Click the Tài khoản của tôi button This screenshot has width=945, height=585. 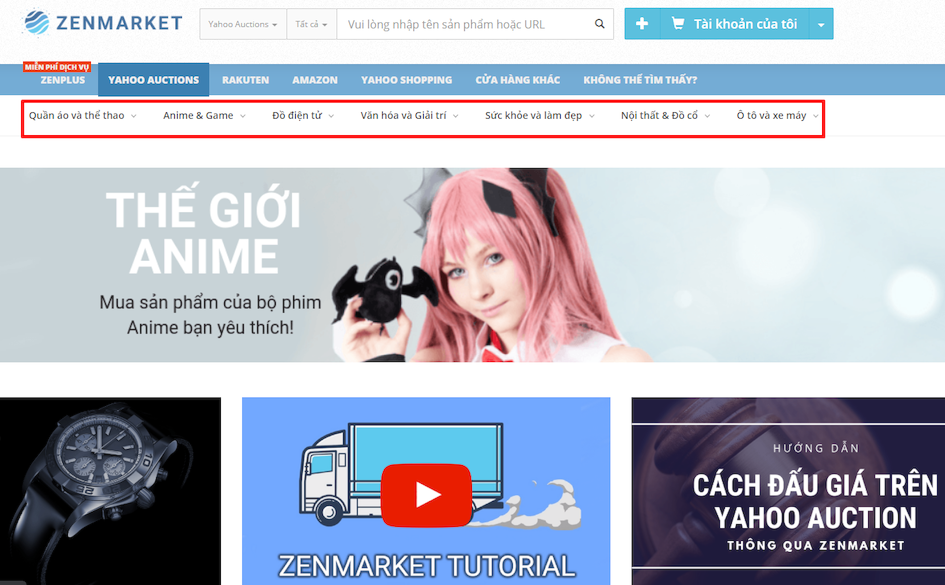click(735, 23)
